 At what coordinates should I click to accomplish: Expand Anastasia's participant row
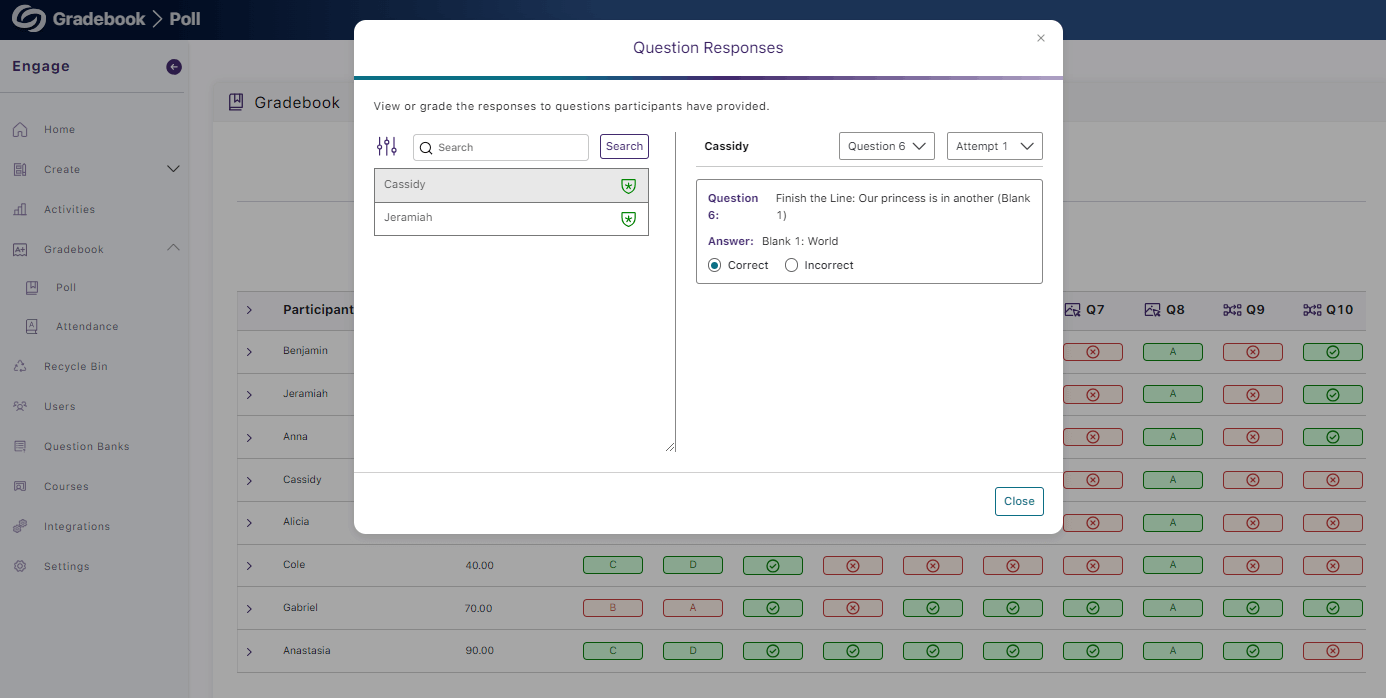tap(250, 652)
